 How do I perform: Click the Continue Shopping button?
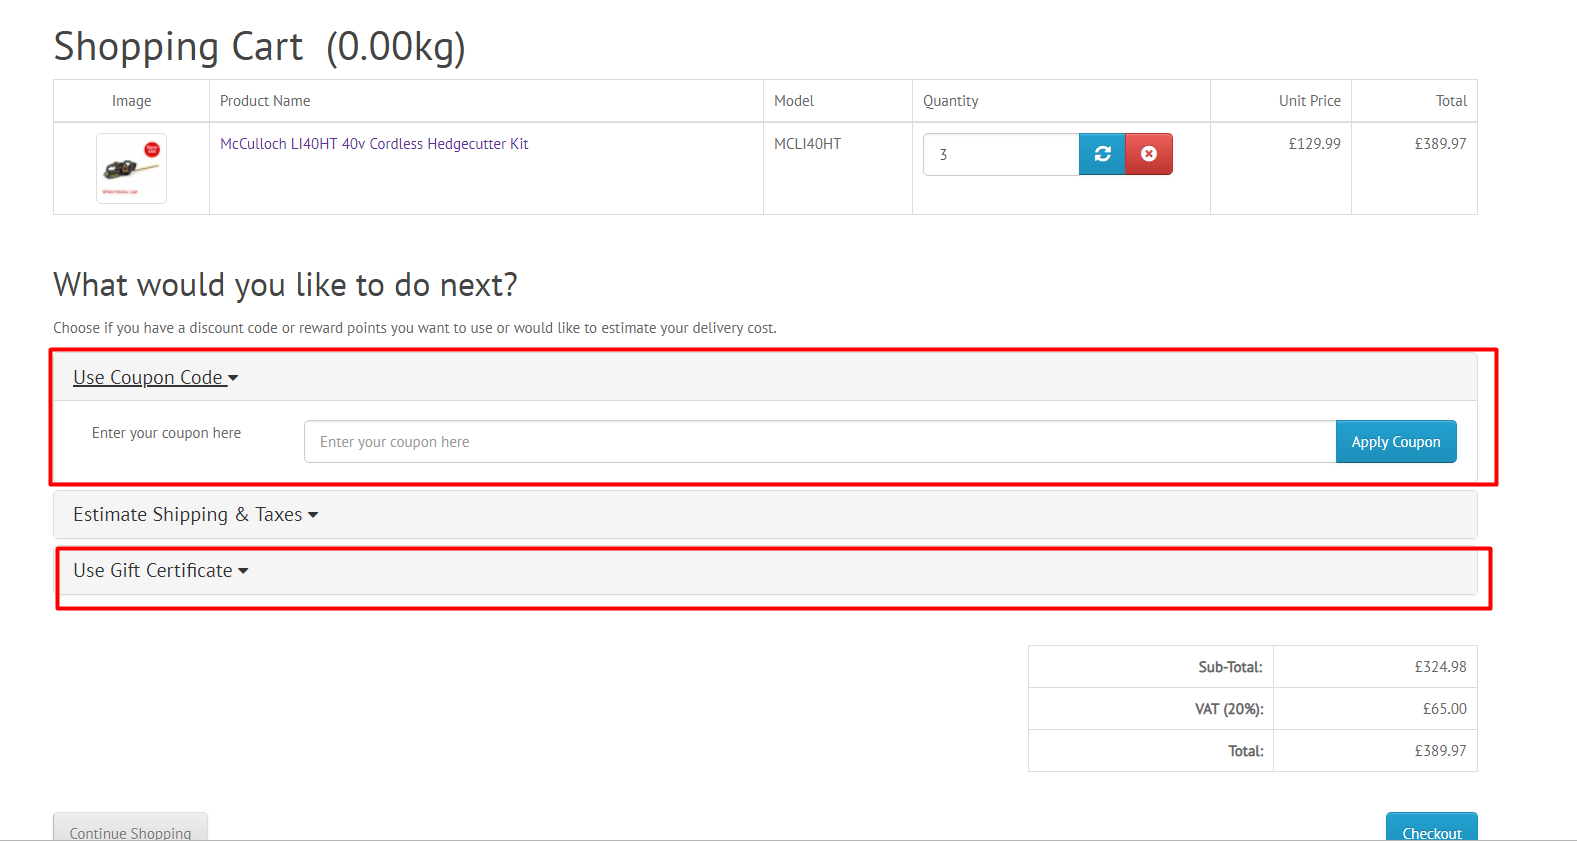coord(130,829)
